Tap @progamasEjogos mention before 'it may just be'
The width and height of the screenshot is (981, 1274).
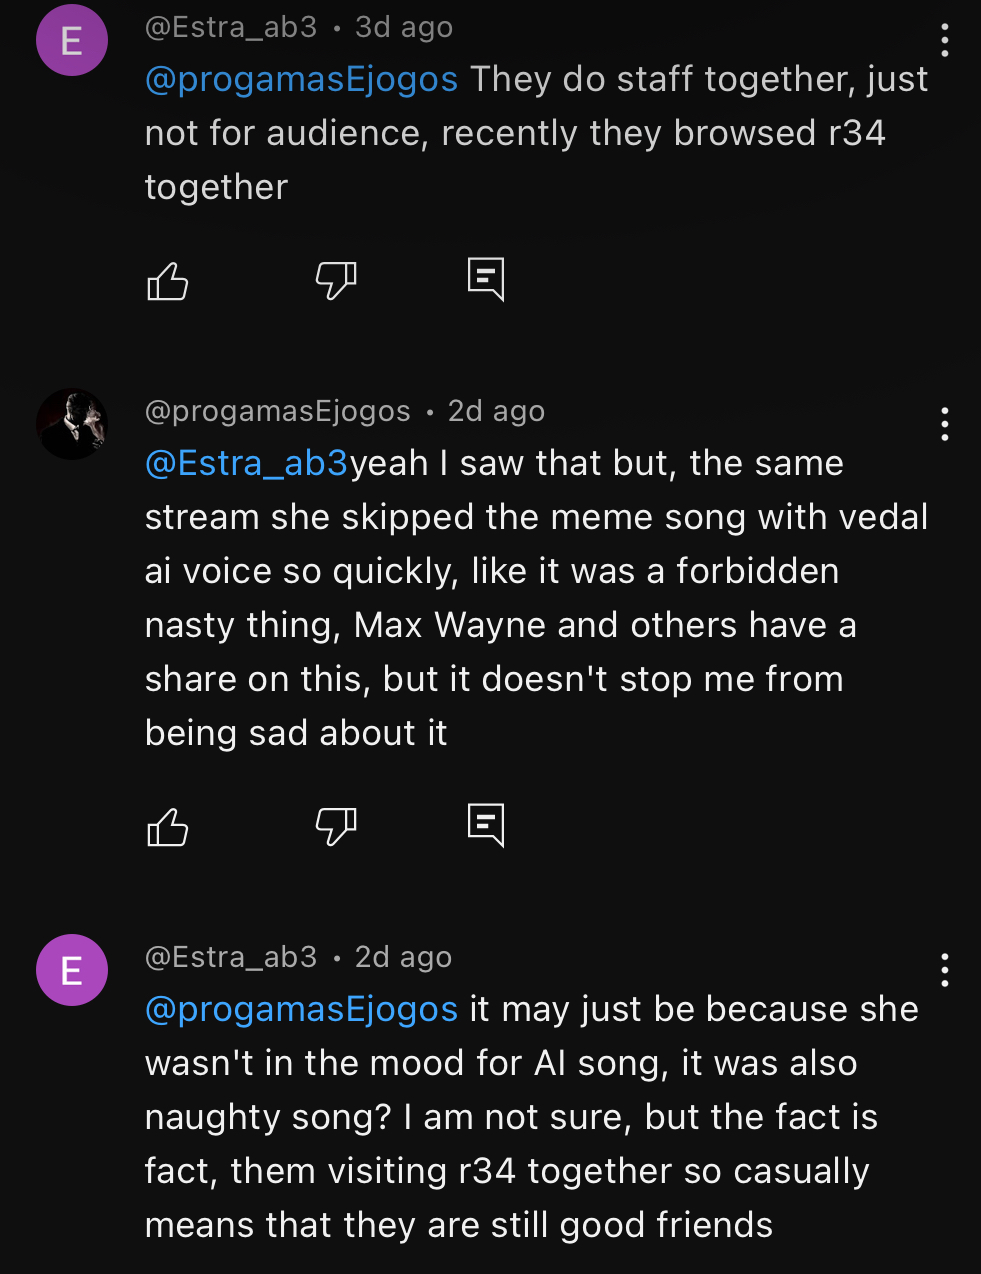pos(301,1009)
